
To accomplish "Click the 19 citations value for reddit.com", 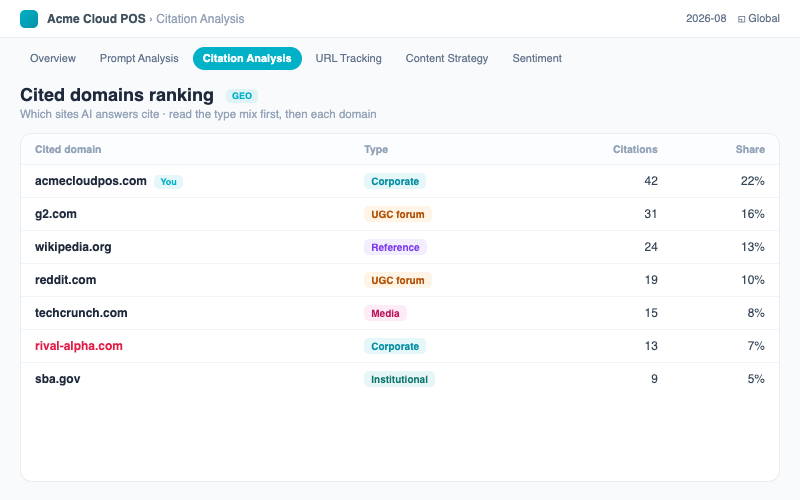I will coord(651,280).
